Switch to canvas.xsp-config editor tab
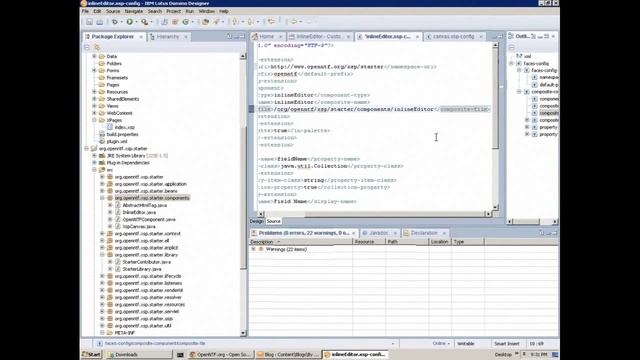640x360 pixels. pos(453,37)
